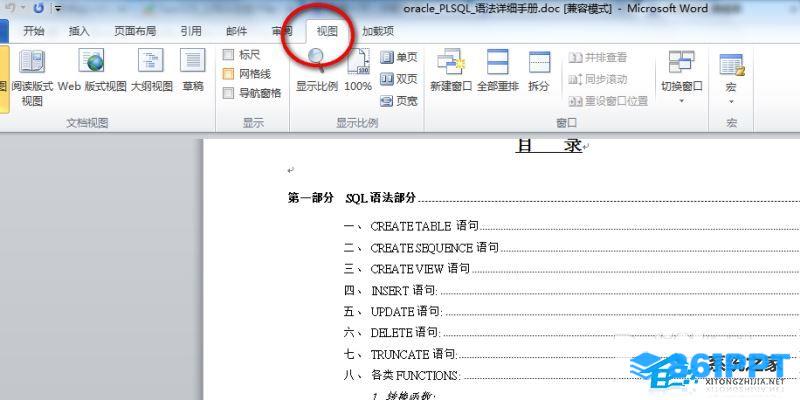
Task: Open Web Layout view (Web 版式视图)
Action: 92,70
